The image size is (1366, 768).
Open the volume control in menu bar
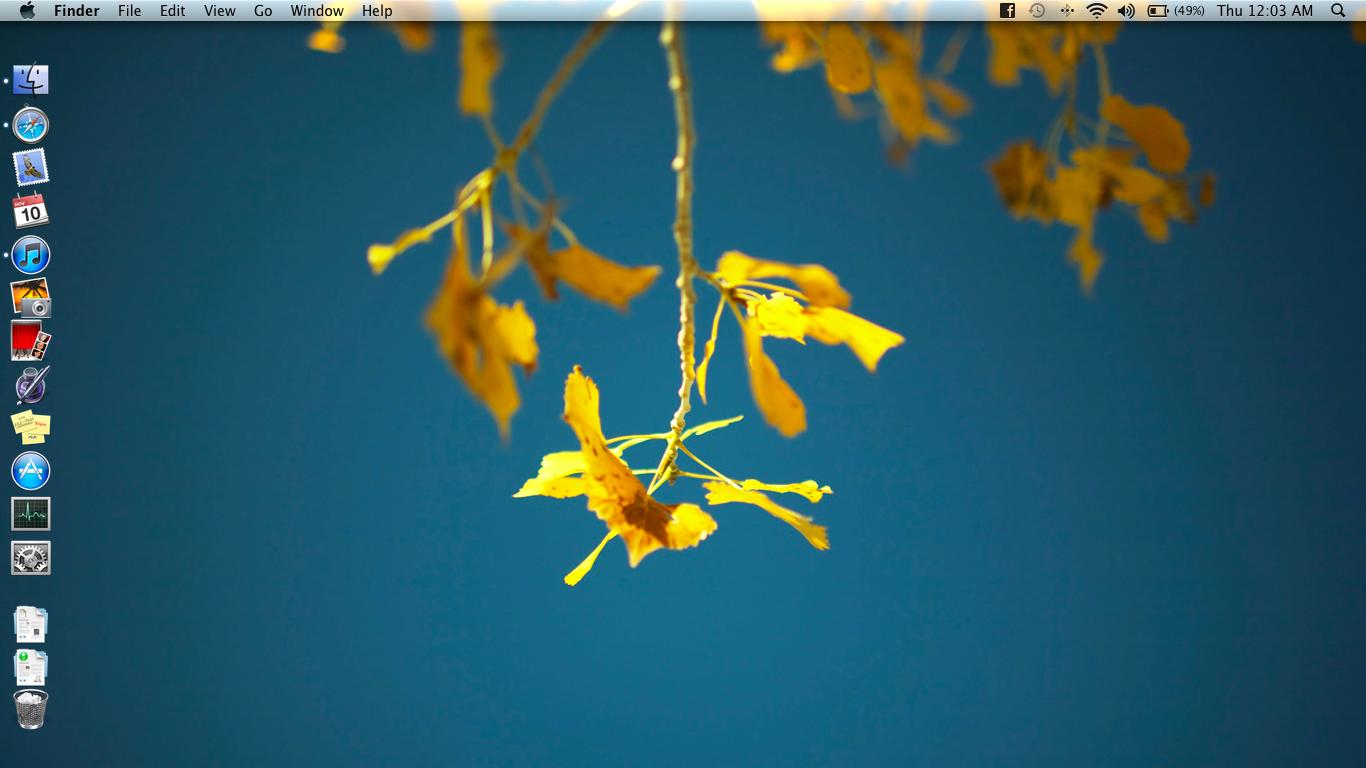click(x=1126, y=11)
